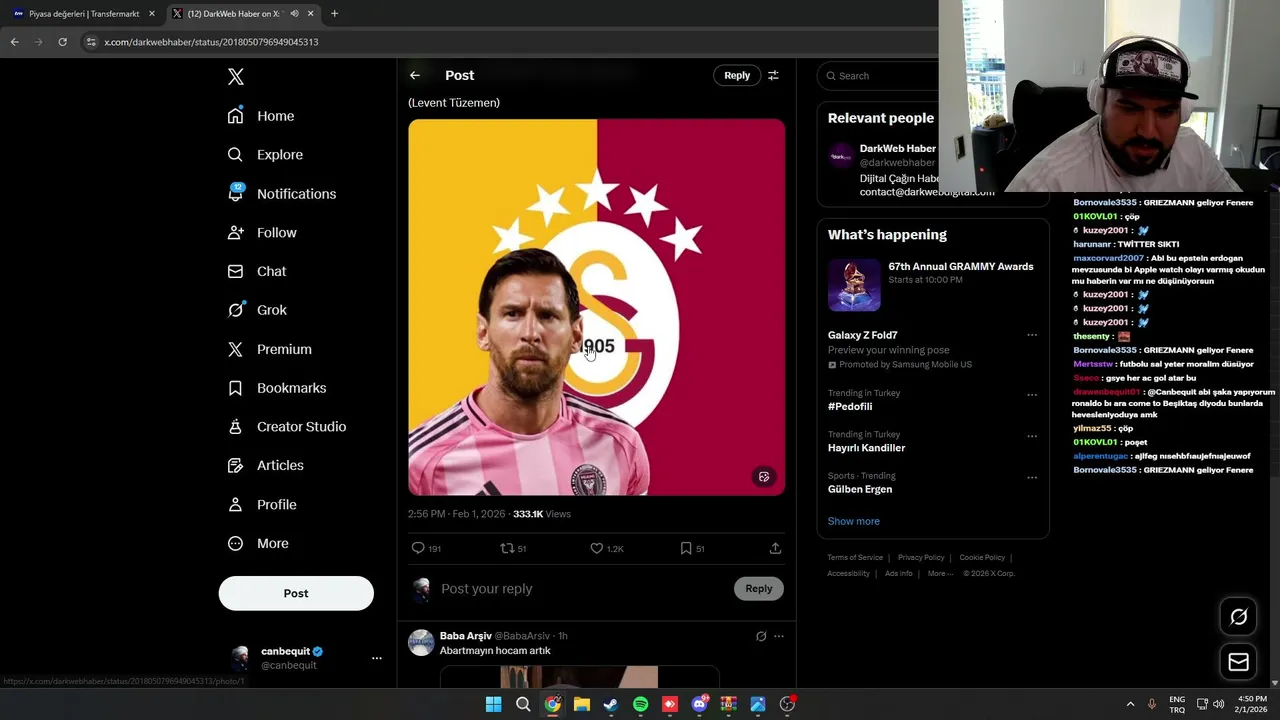Open Cookie Policy footer link

point(982,558)
